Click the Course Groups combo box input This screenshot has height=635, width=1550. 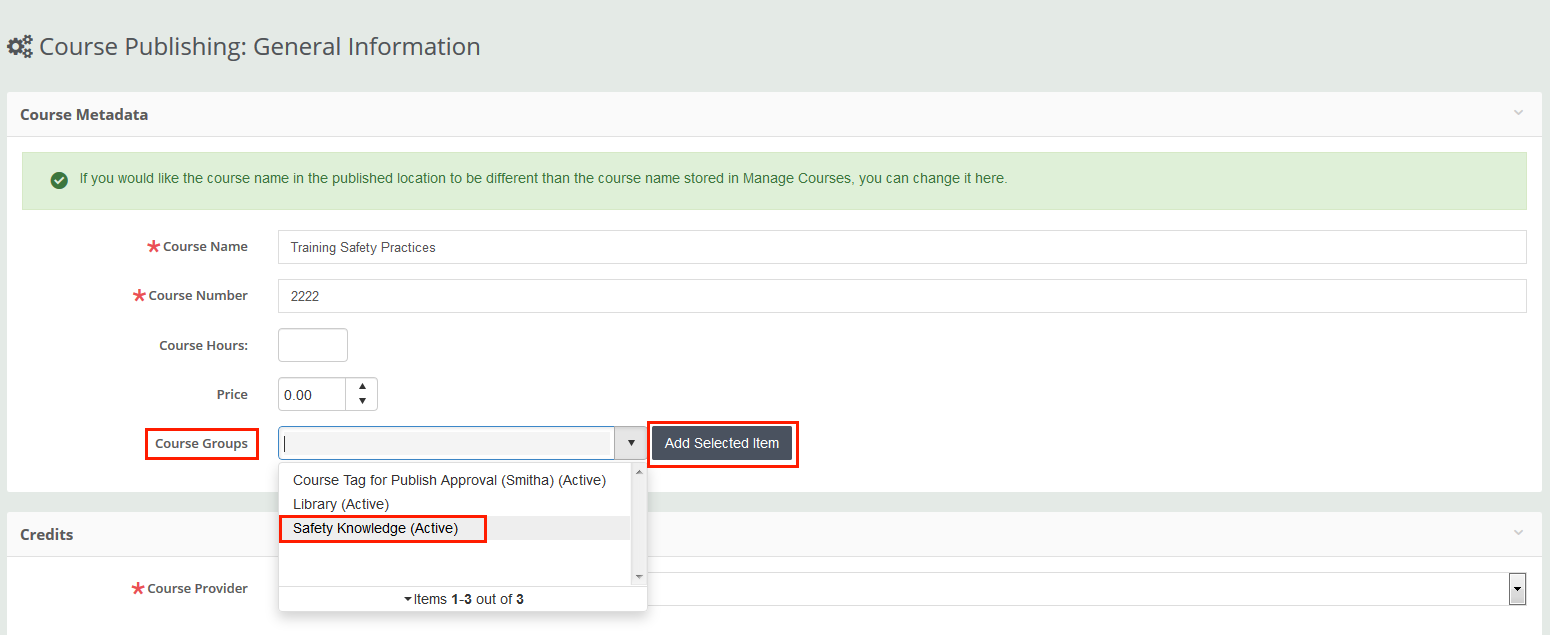(447, 443)
